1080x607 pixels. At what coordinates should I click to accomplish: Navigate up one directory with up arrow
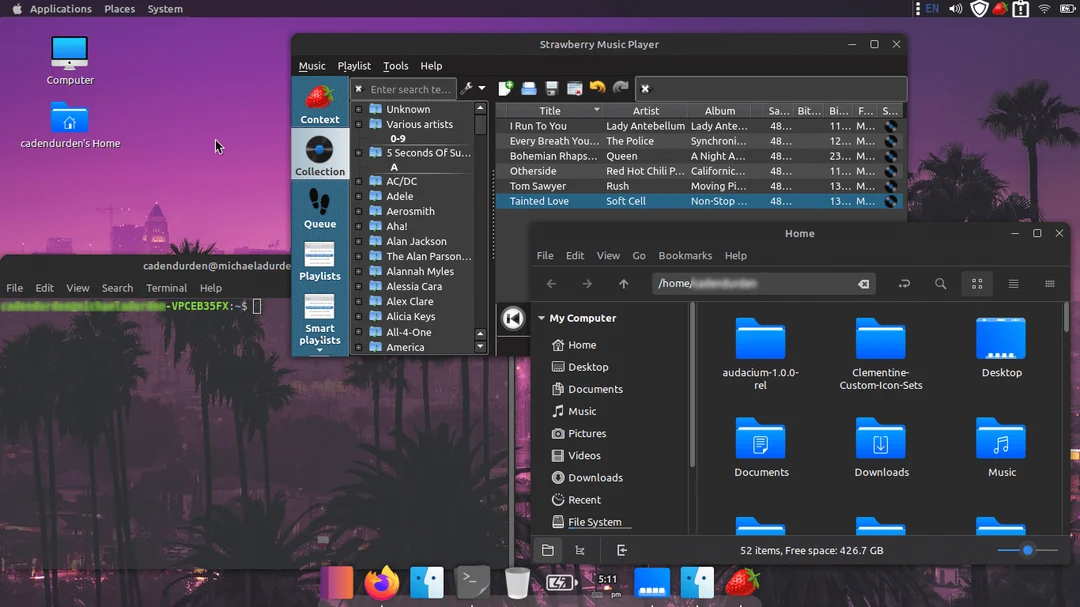coord(623,284)
